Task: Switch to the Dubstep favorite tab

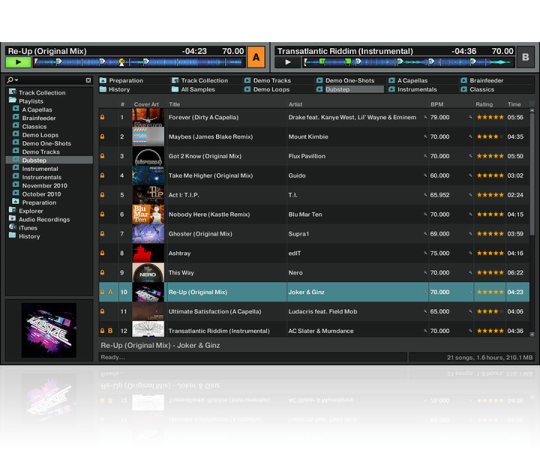Action: 350,89
